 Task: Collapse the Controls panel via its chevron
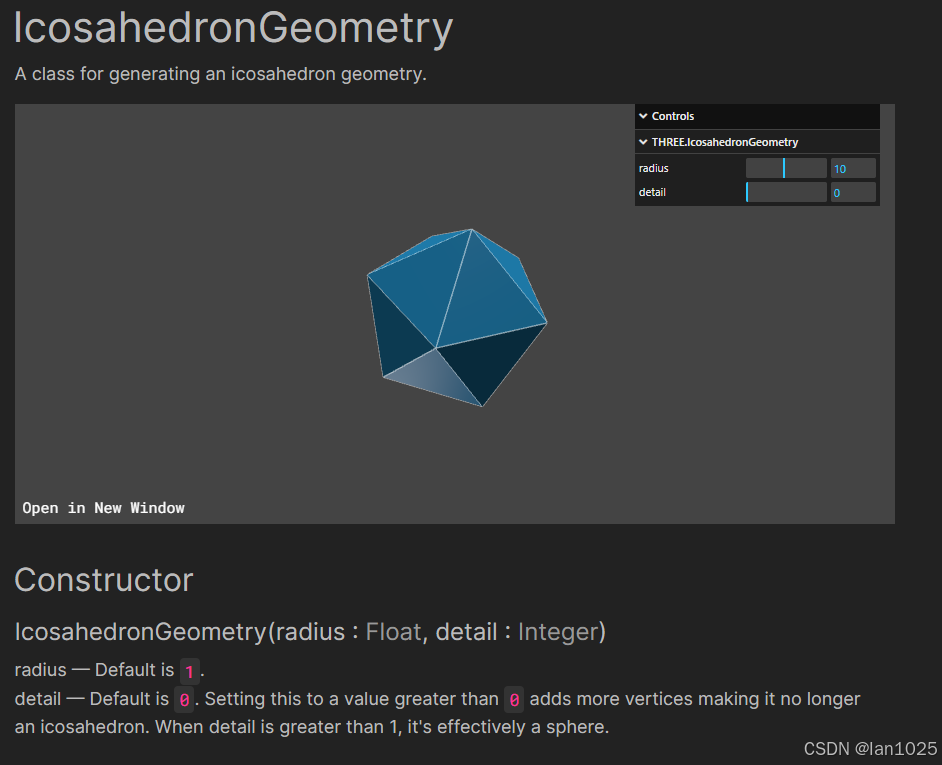643,116
